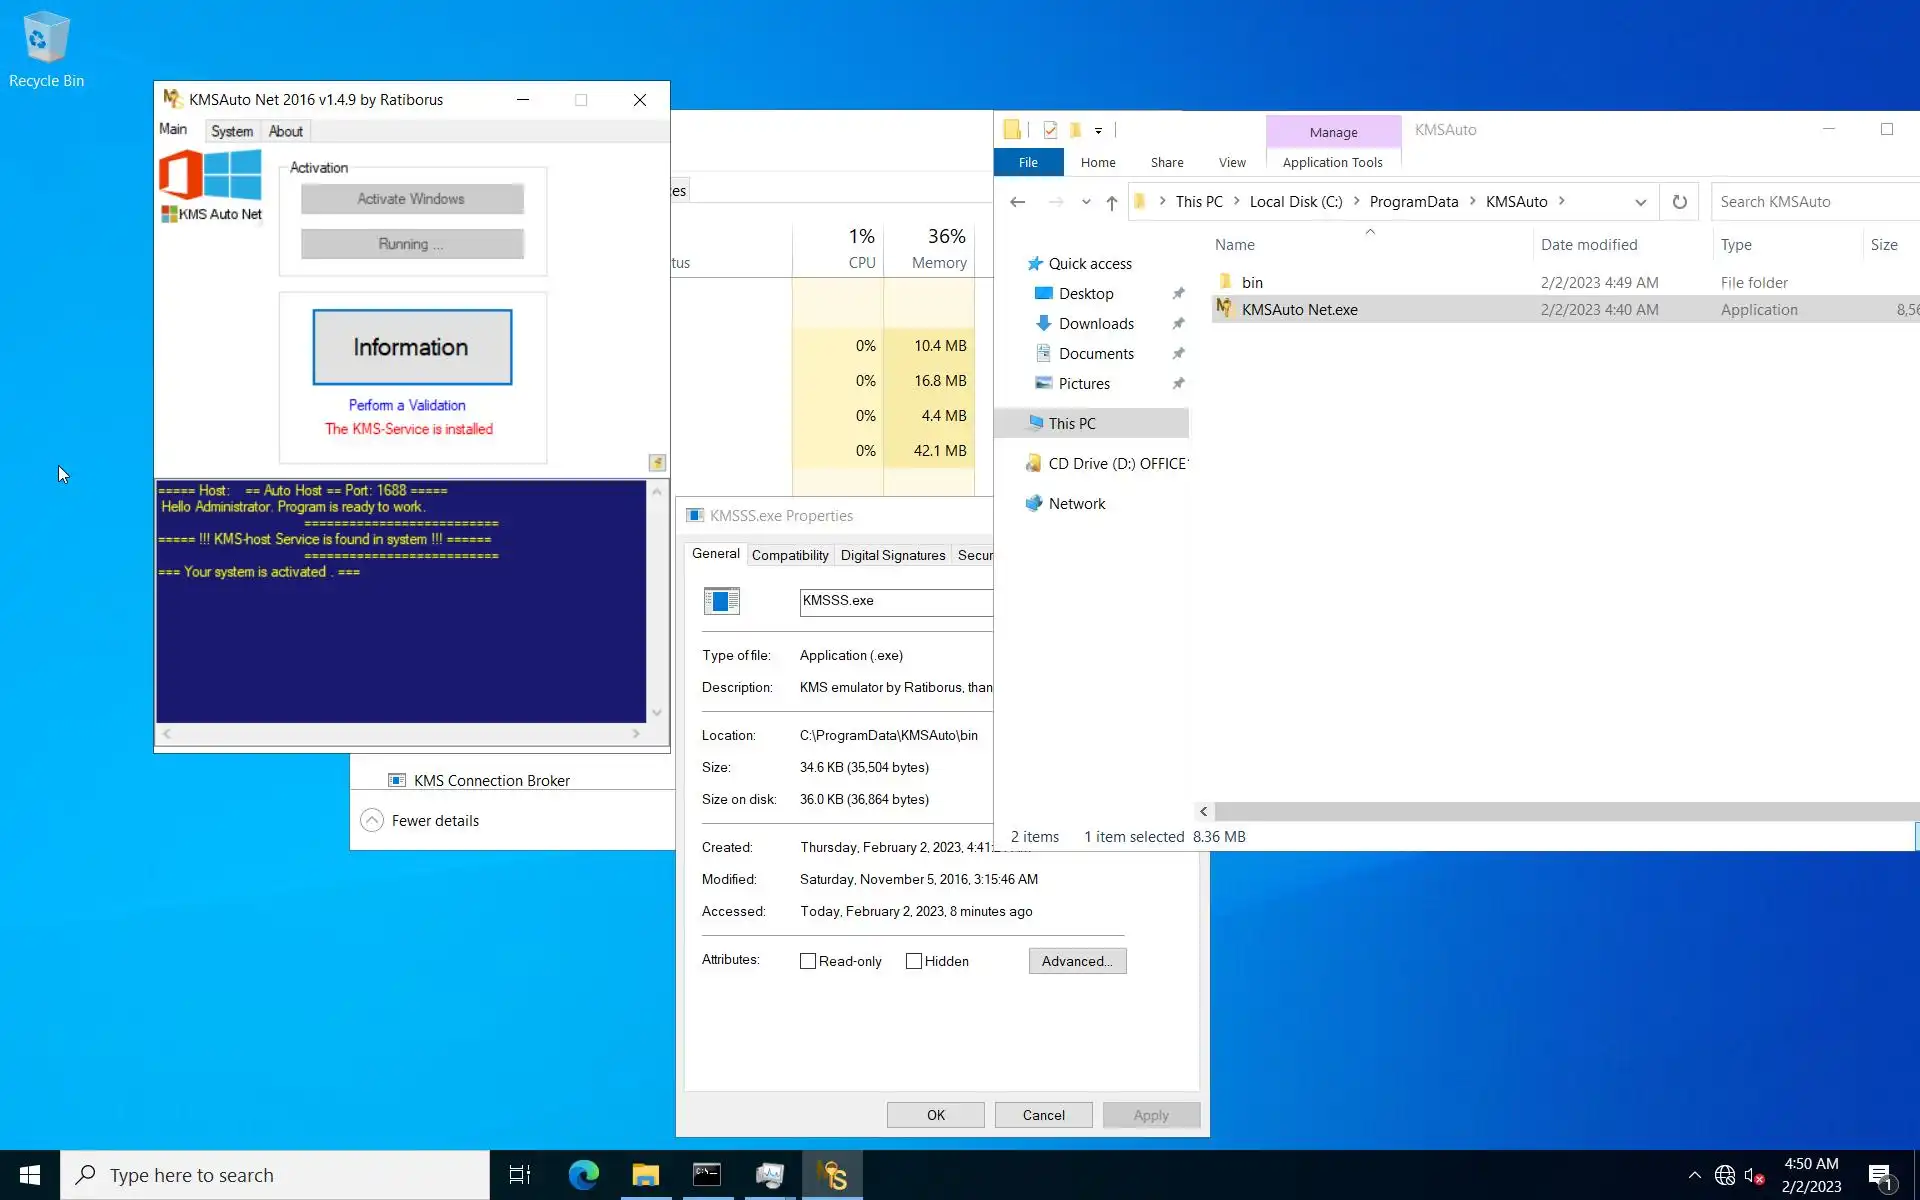Click the refresh icon in Explorer address bar
Screen dimensions: 1920x1200
pos(1680,202)
